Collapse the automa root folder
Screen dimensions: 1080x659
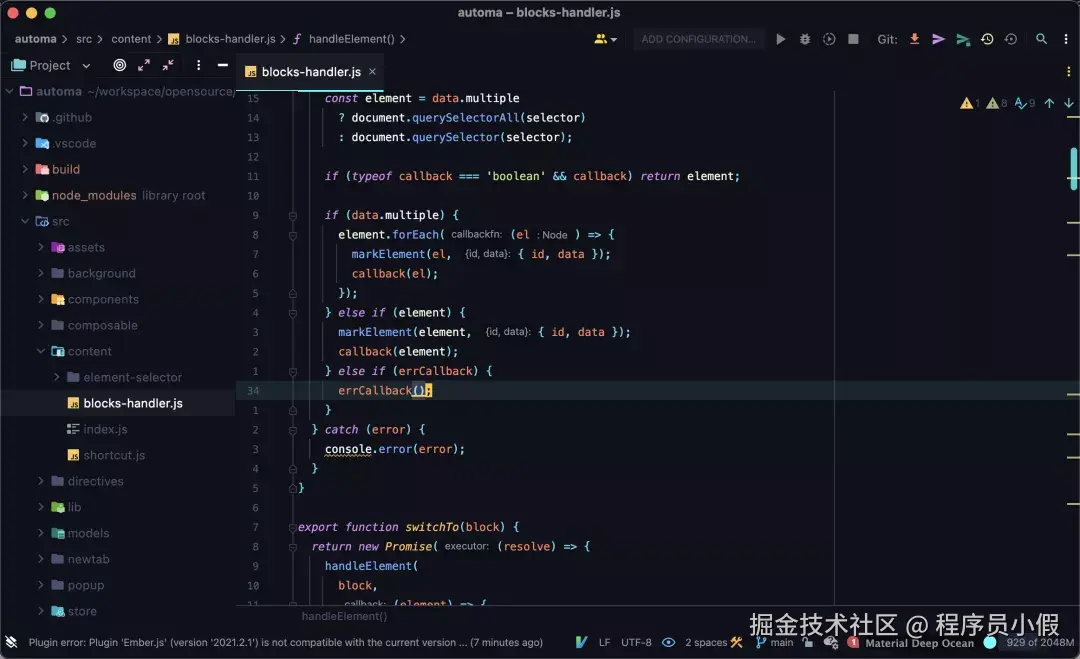click(10, 92)
